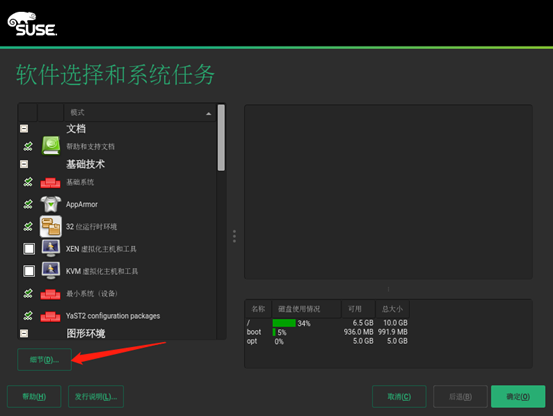Select the 帮助和支持文档 row text
The height and width of the screenshot is (416, 553).
coord(90,146)
